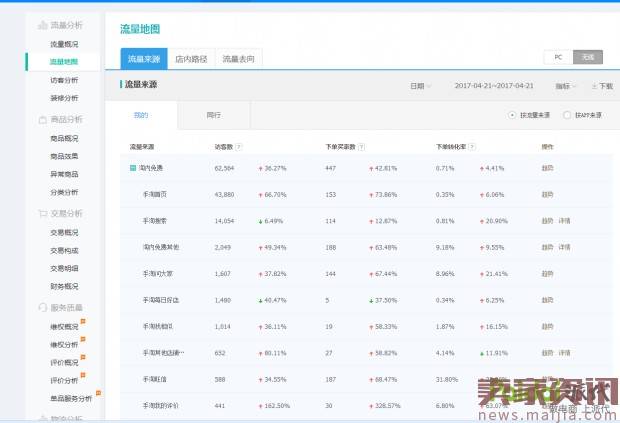Click 趋势 in the 手淘首页 row
Image resolution: width=620 pixels, height=423 pixels.
pyautogui.click(x=547, y=195)
